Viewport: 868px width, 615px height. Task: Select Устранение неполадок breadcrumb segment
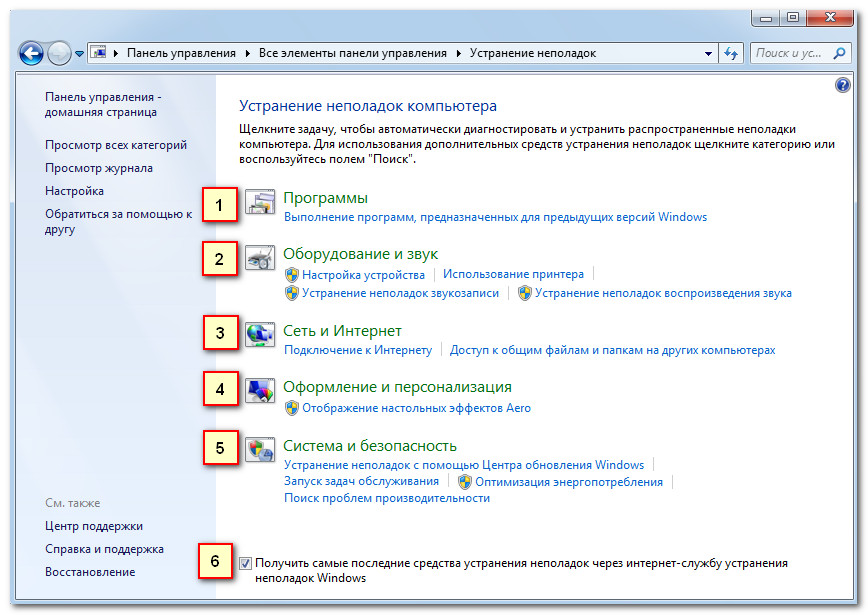[x=533, y=53]
